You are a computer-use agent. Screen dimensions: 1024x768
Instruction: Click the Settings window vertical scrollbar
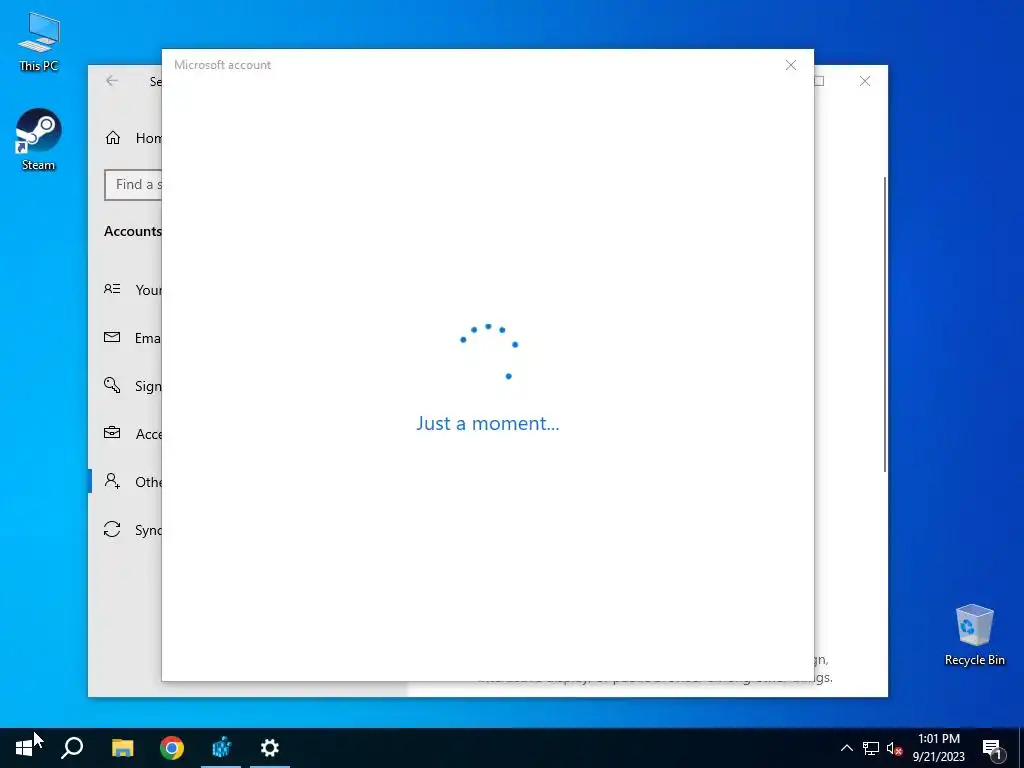(x=885, y=324)
